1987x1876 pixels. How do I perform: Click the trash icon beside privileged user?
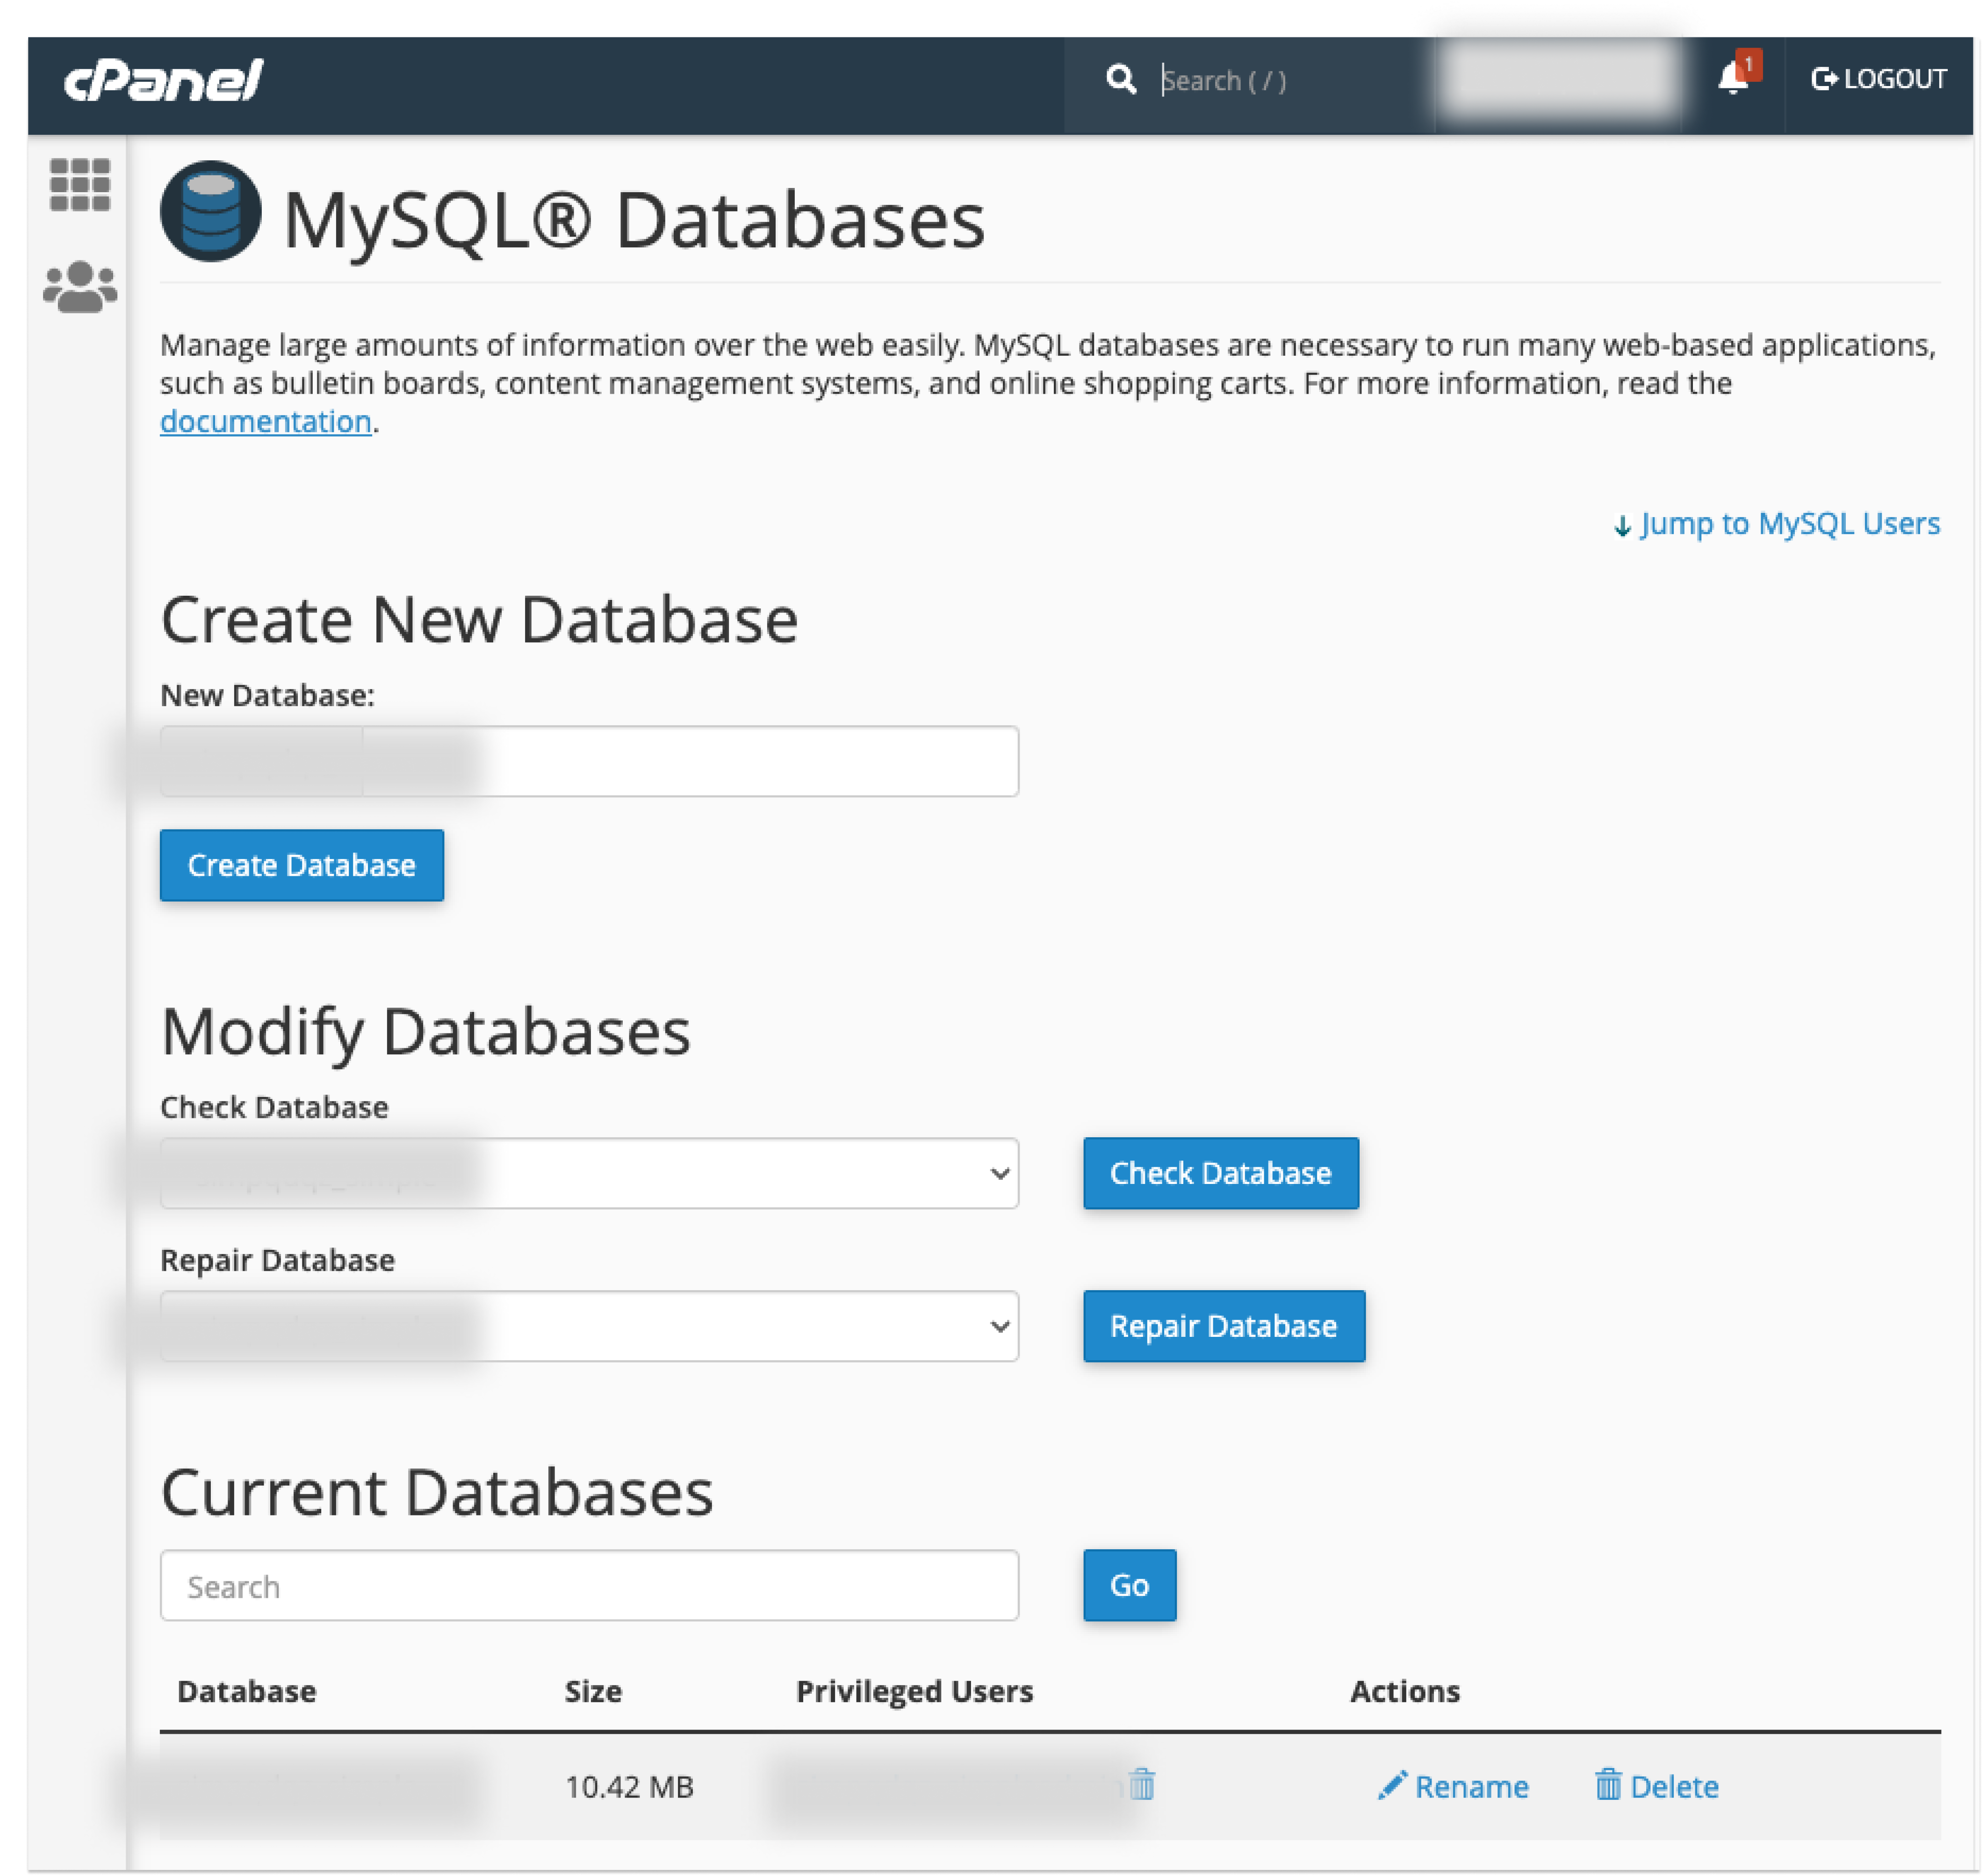(1142, 1784)
